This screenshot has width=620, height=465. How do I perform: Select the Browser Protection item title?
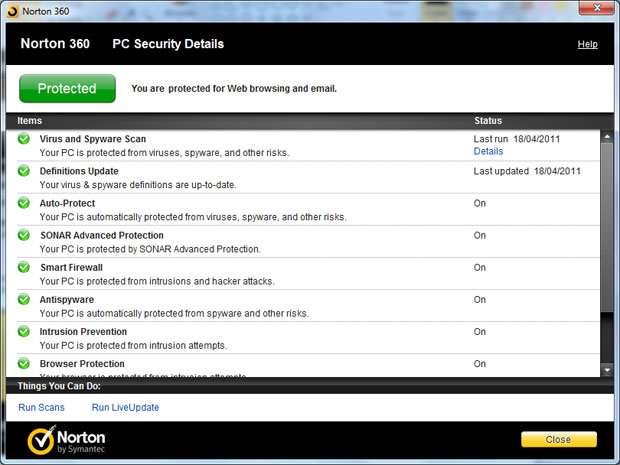click(x=82, y=364)
